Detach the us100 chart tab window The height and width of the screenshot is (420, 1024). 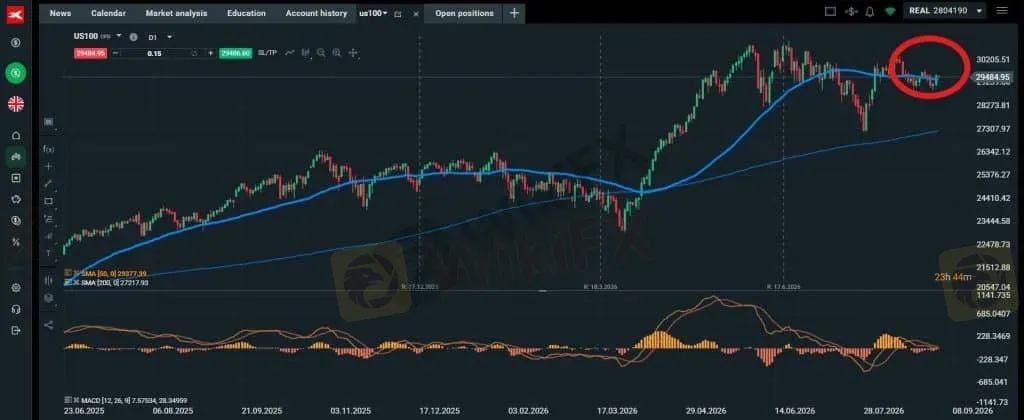pyautogui.click(x=398, y=13)
